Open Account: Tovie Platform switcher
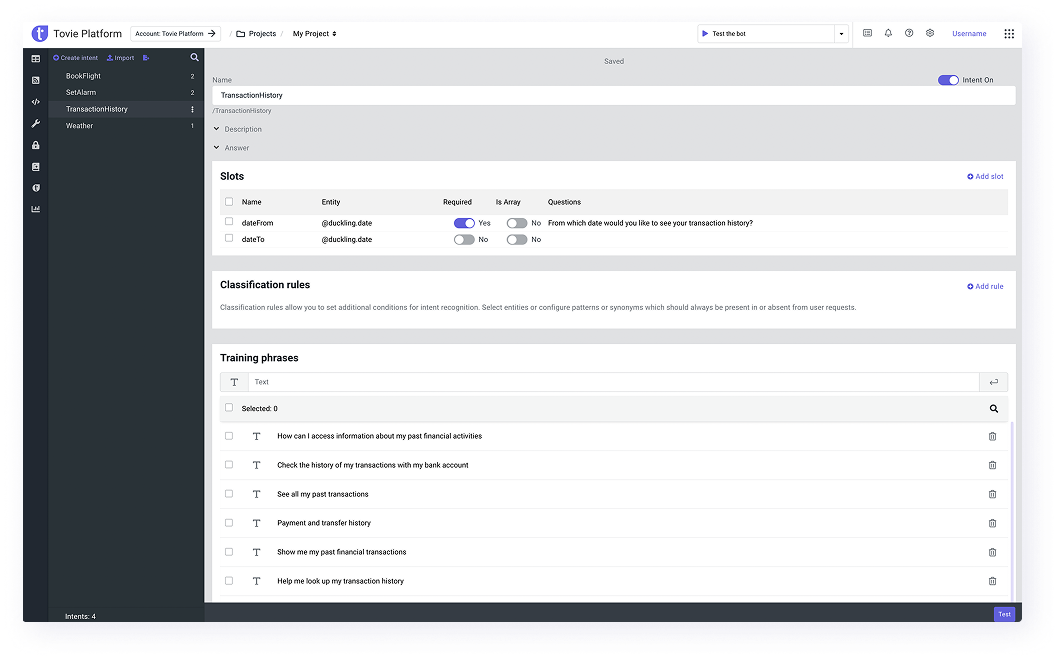This screenshot has width=1060, height=660. 175,34
